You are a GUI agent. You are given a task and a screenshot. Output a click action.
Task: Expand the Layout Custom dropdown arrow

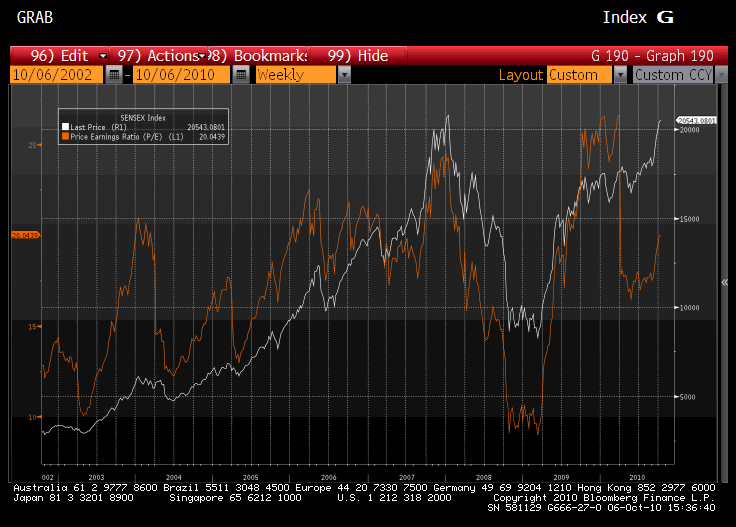click(620, 75)
